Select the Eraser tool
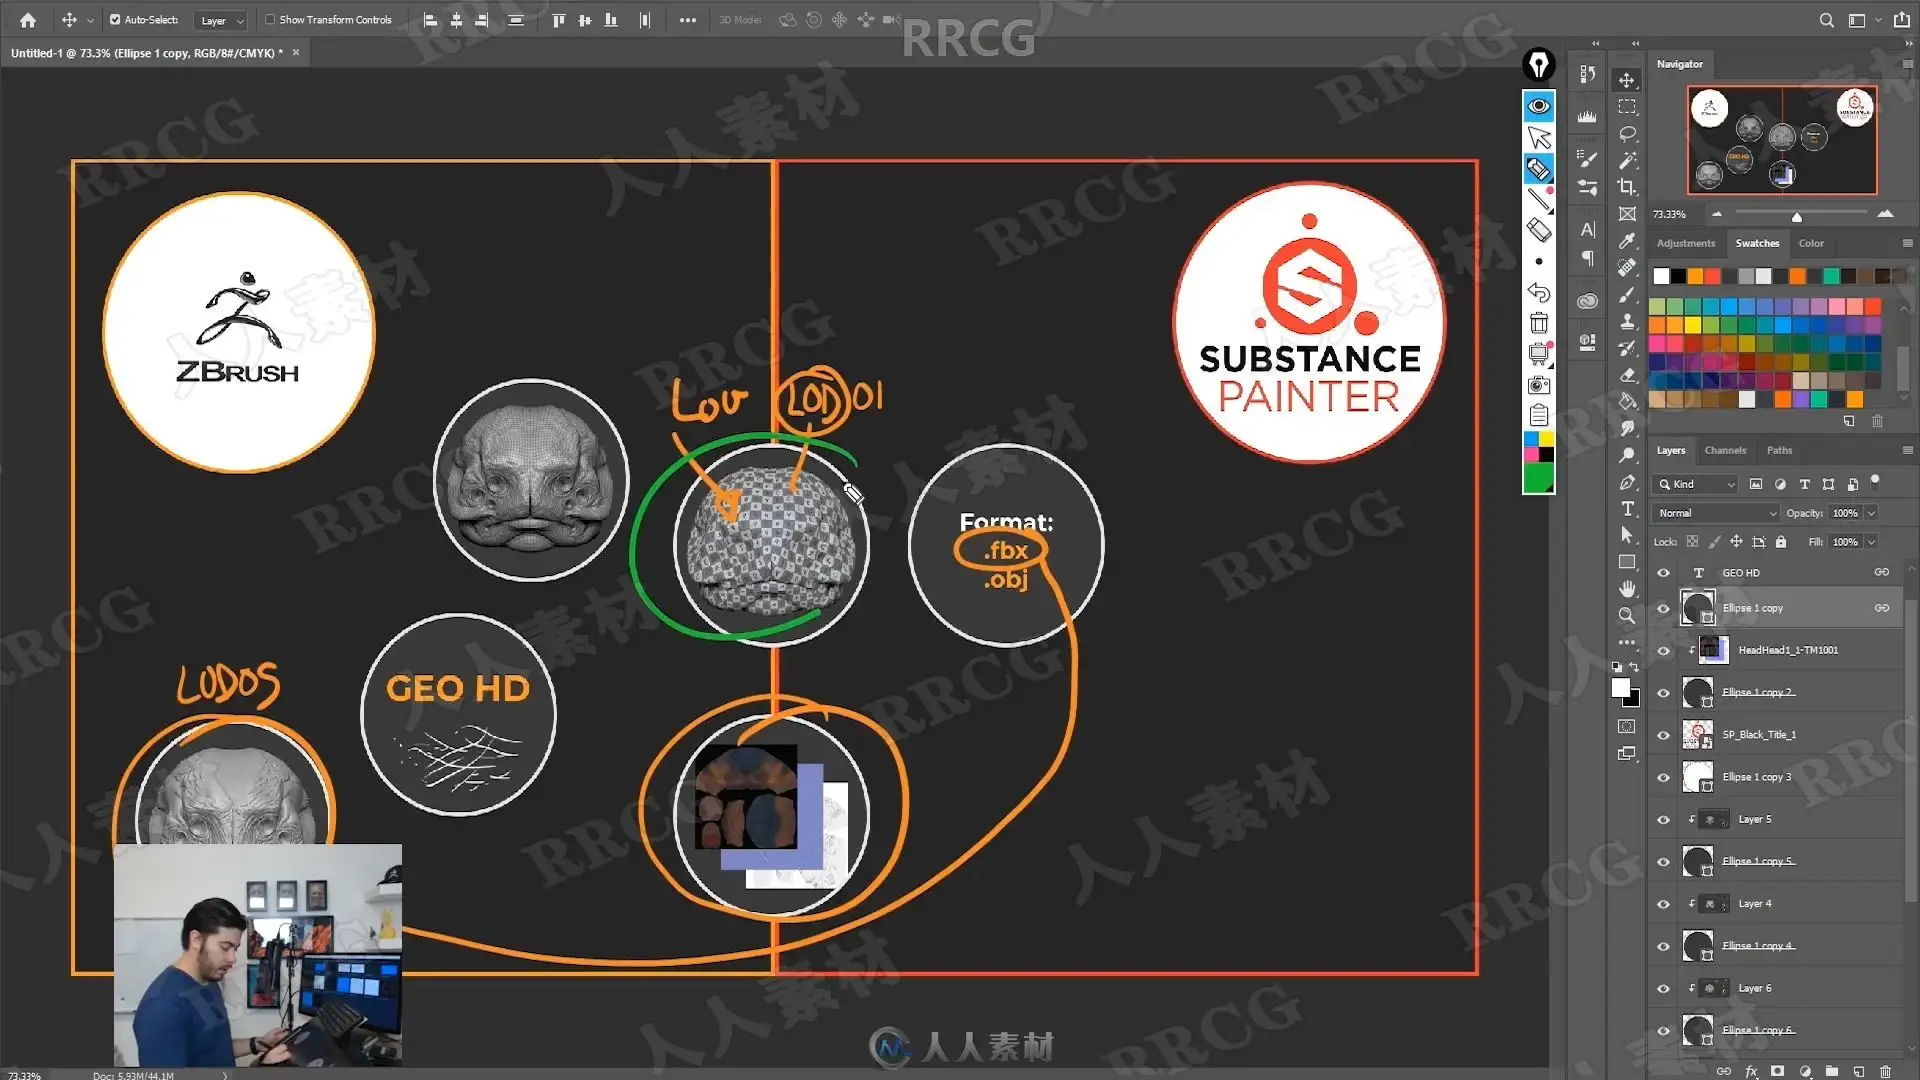The image size is (1920, 1080). pyautogui.click(x=1627, y=375)
